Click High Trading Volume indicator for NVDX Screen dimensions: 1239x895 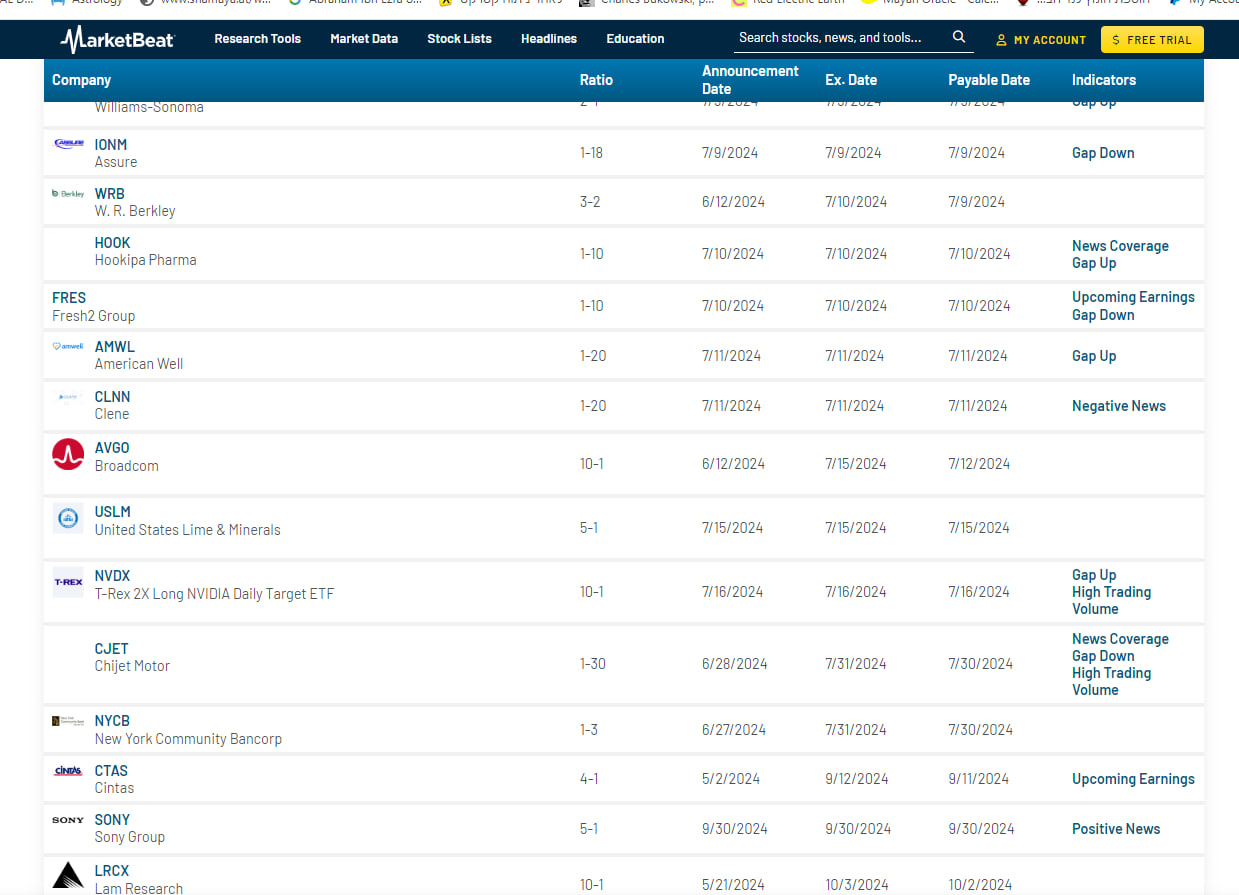[x=1111, y=600]
